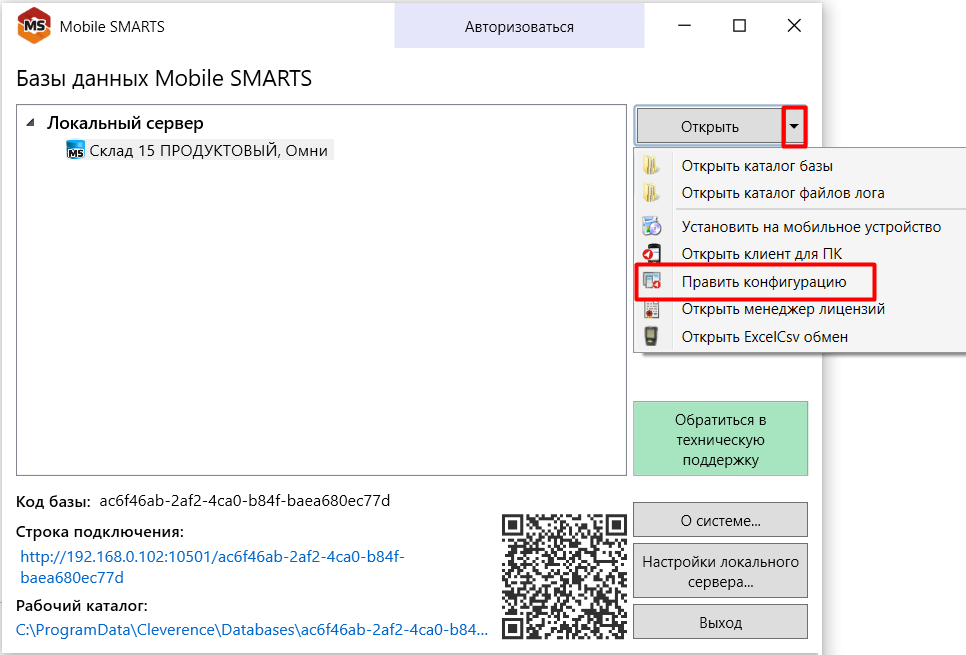
Task: Choose Открыть клиент для ПК
Action: click(x=761, y=254)
